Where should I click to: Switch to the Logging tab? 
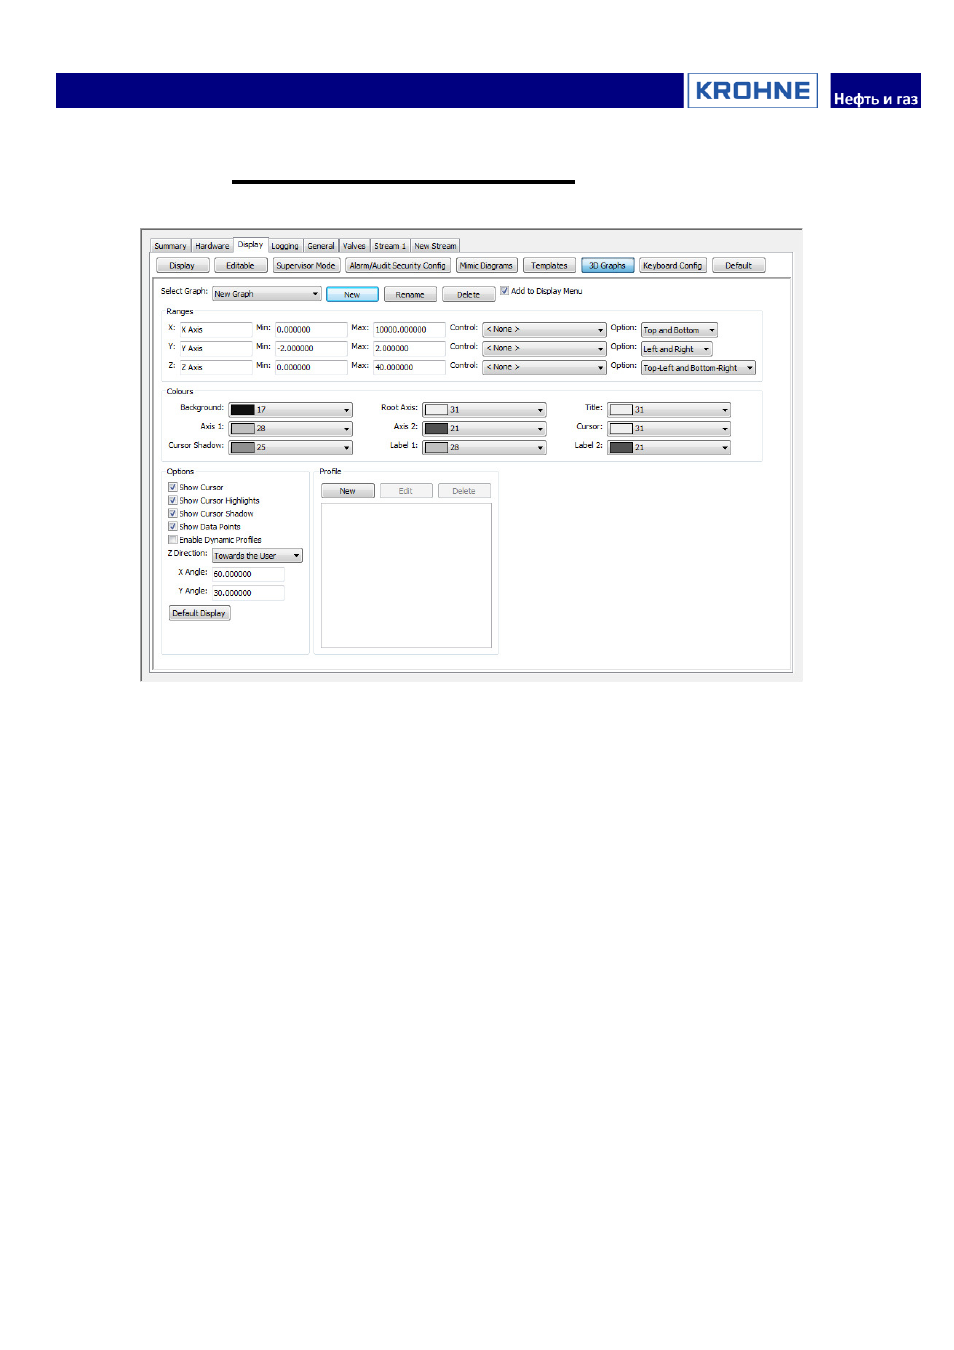click(x=285, y=246)
